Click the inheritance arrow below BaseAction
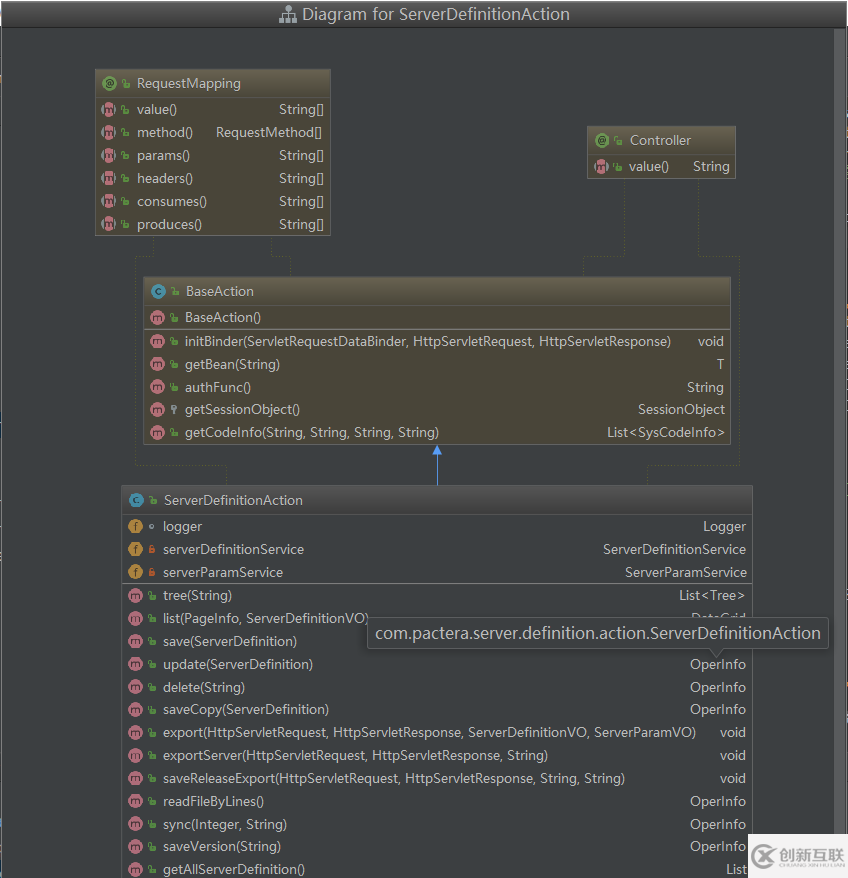Screen dimensions: 848x878 (437, 452)
